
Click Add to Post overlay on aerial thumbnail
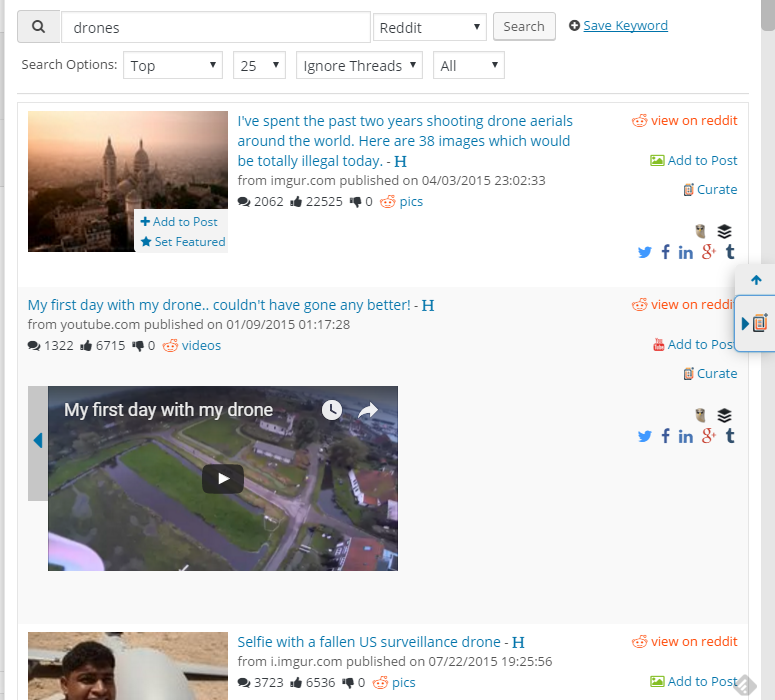(x=179, y=221)
